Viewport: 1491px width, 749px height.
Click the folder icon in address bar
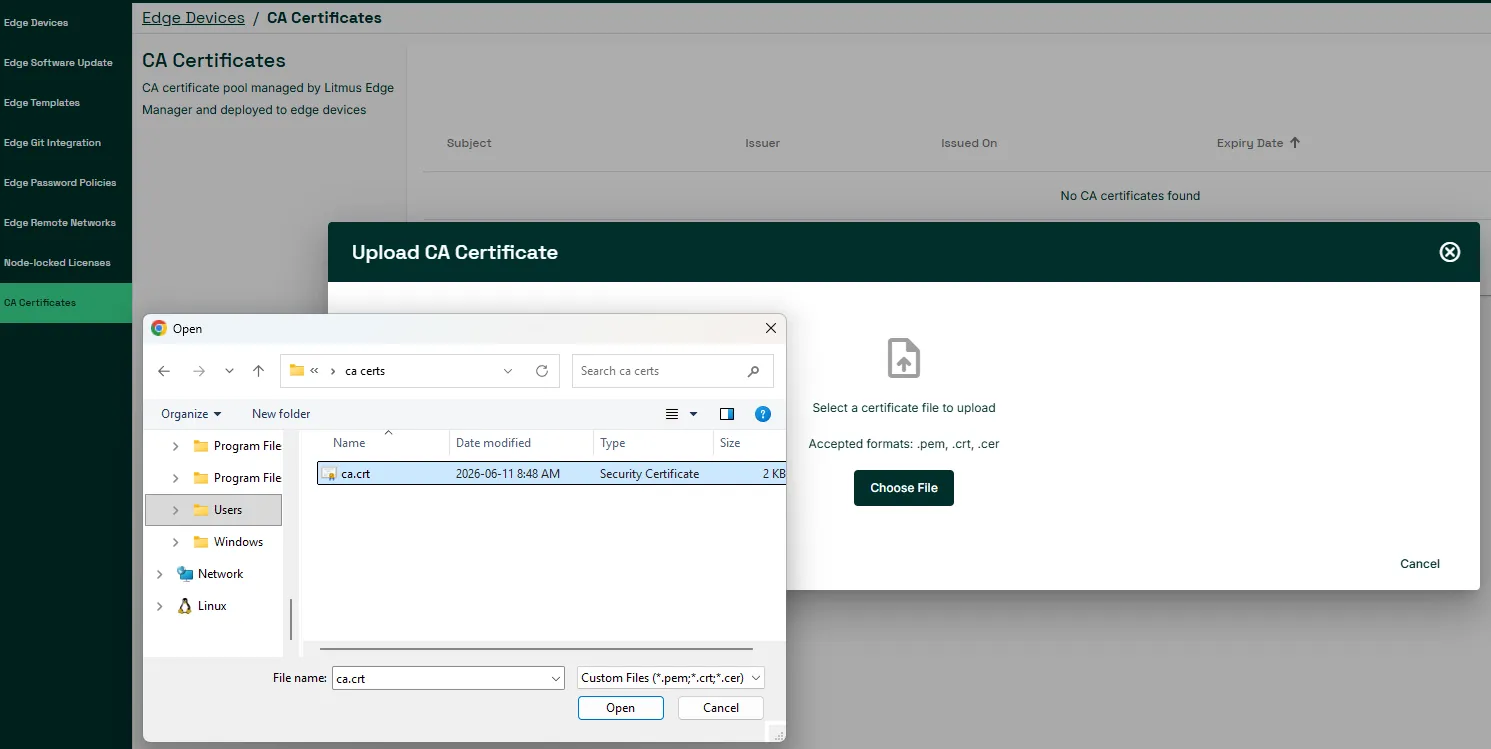(297, 370)
